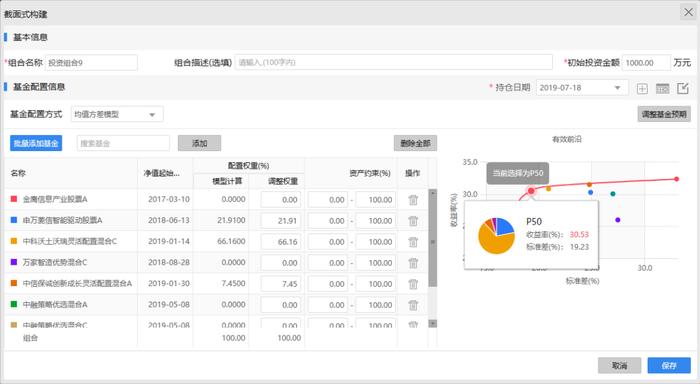Image resolution: width=700 pixels, height=384 pixels.
Task: Click the date cell 2019-01-30
Action: click(x=169, y=283)
